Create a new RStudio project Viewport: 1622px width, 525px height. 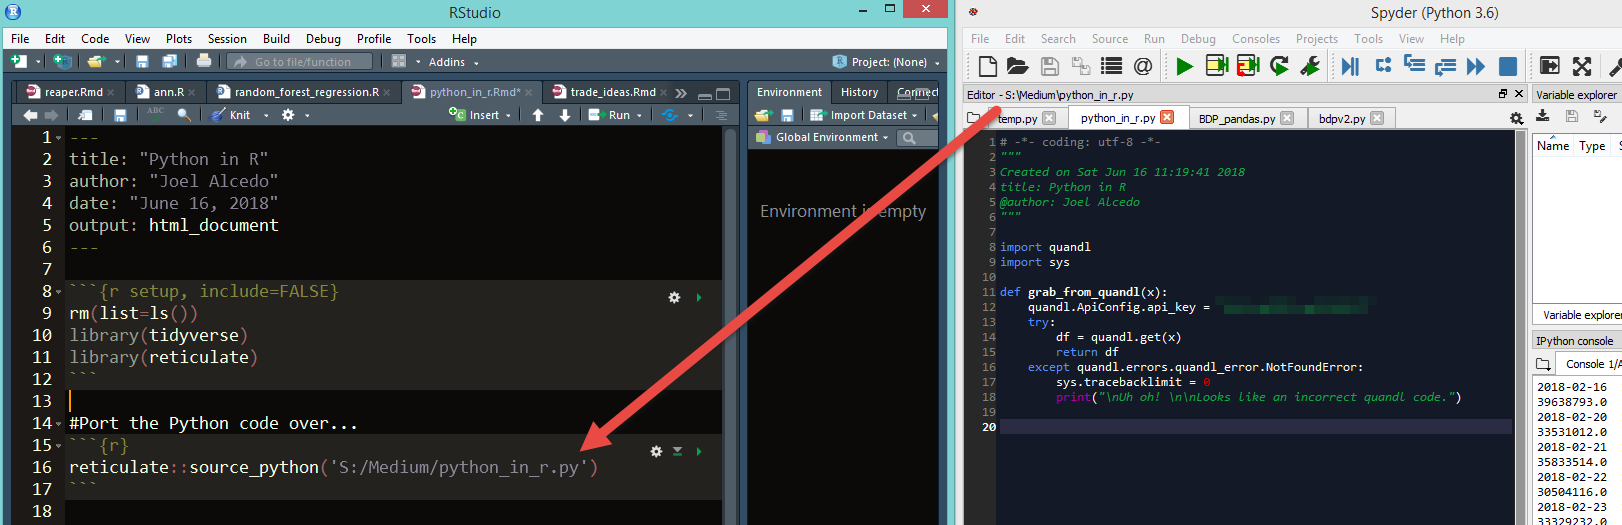coord(62,62)
